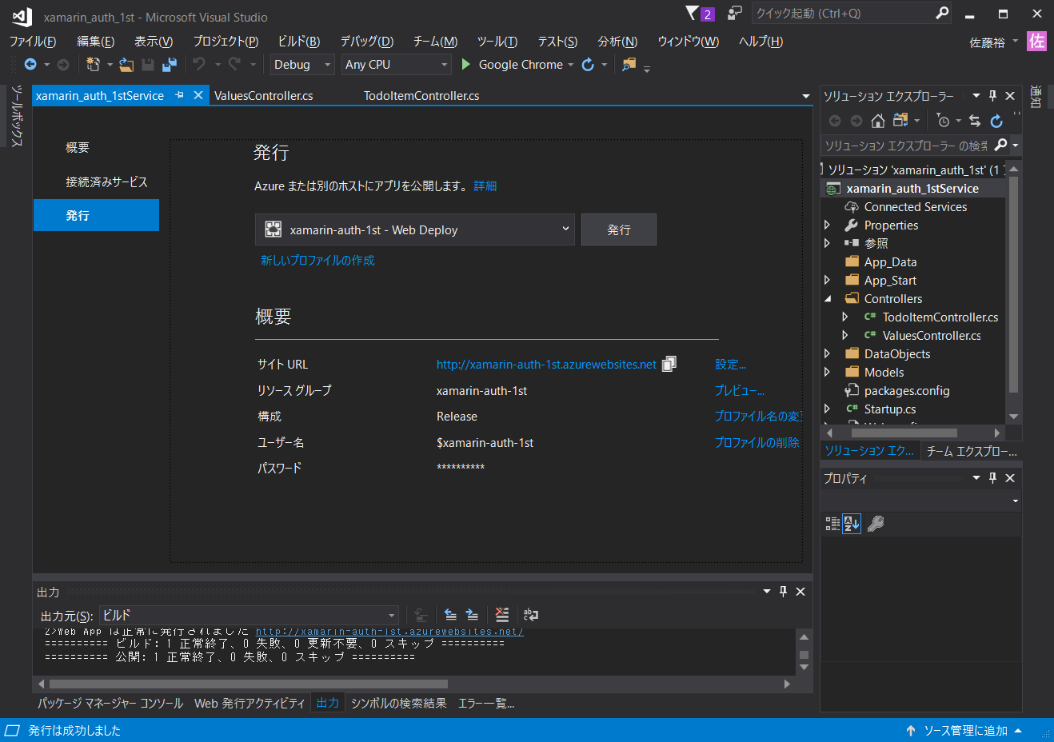The height and width of the screenshot is (742, 1054).
Task: Go to next message in output panel
Action: coord(472,614)
